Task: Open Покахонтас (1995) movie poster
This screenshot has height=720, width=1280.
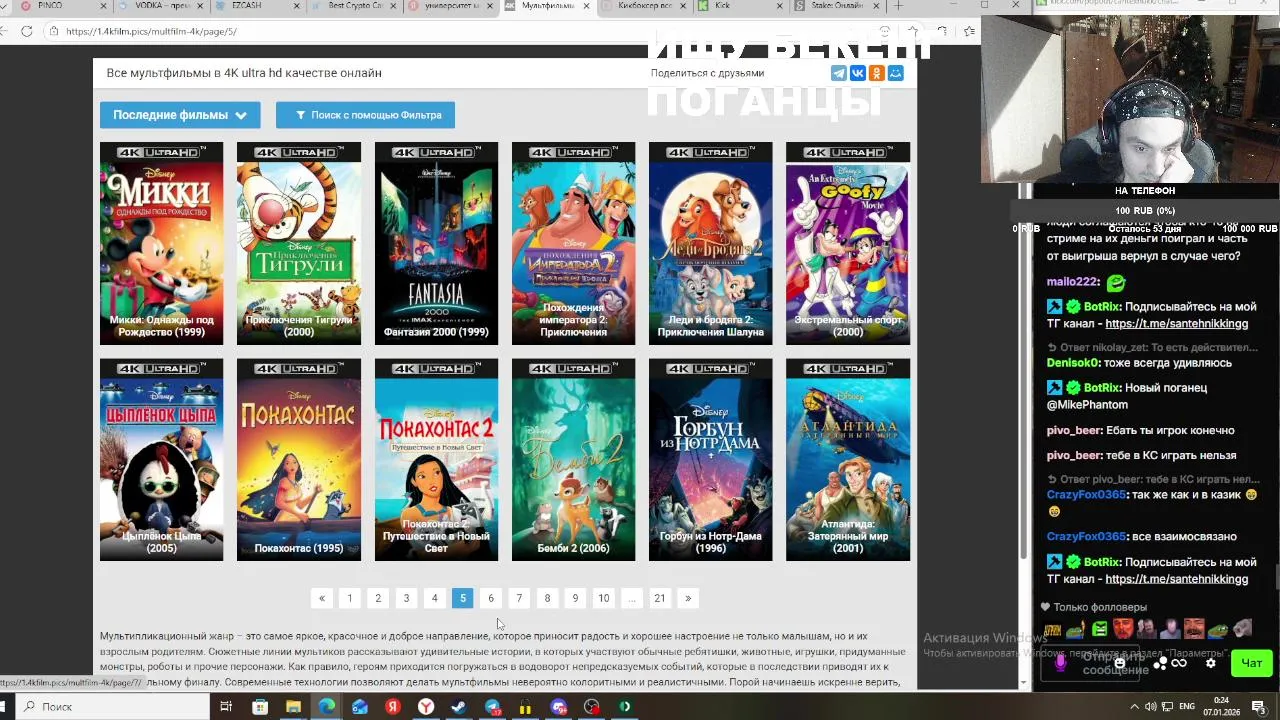Action: (299, 460)
